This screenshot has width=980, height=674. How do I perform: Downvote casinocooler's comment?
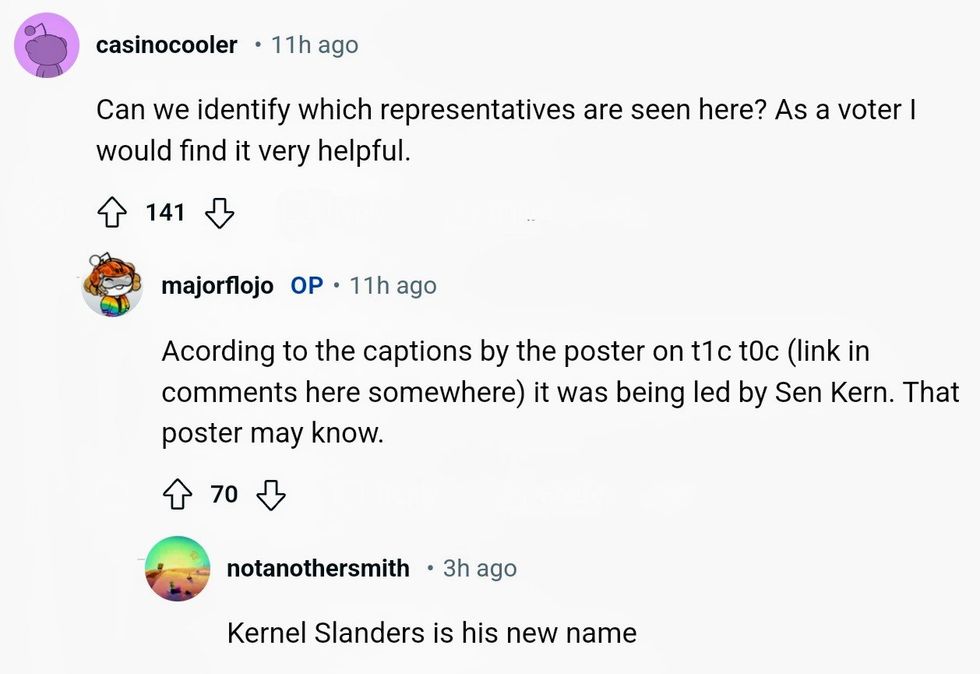click(218, 212)
